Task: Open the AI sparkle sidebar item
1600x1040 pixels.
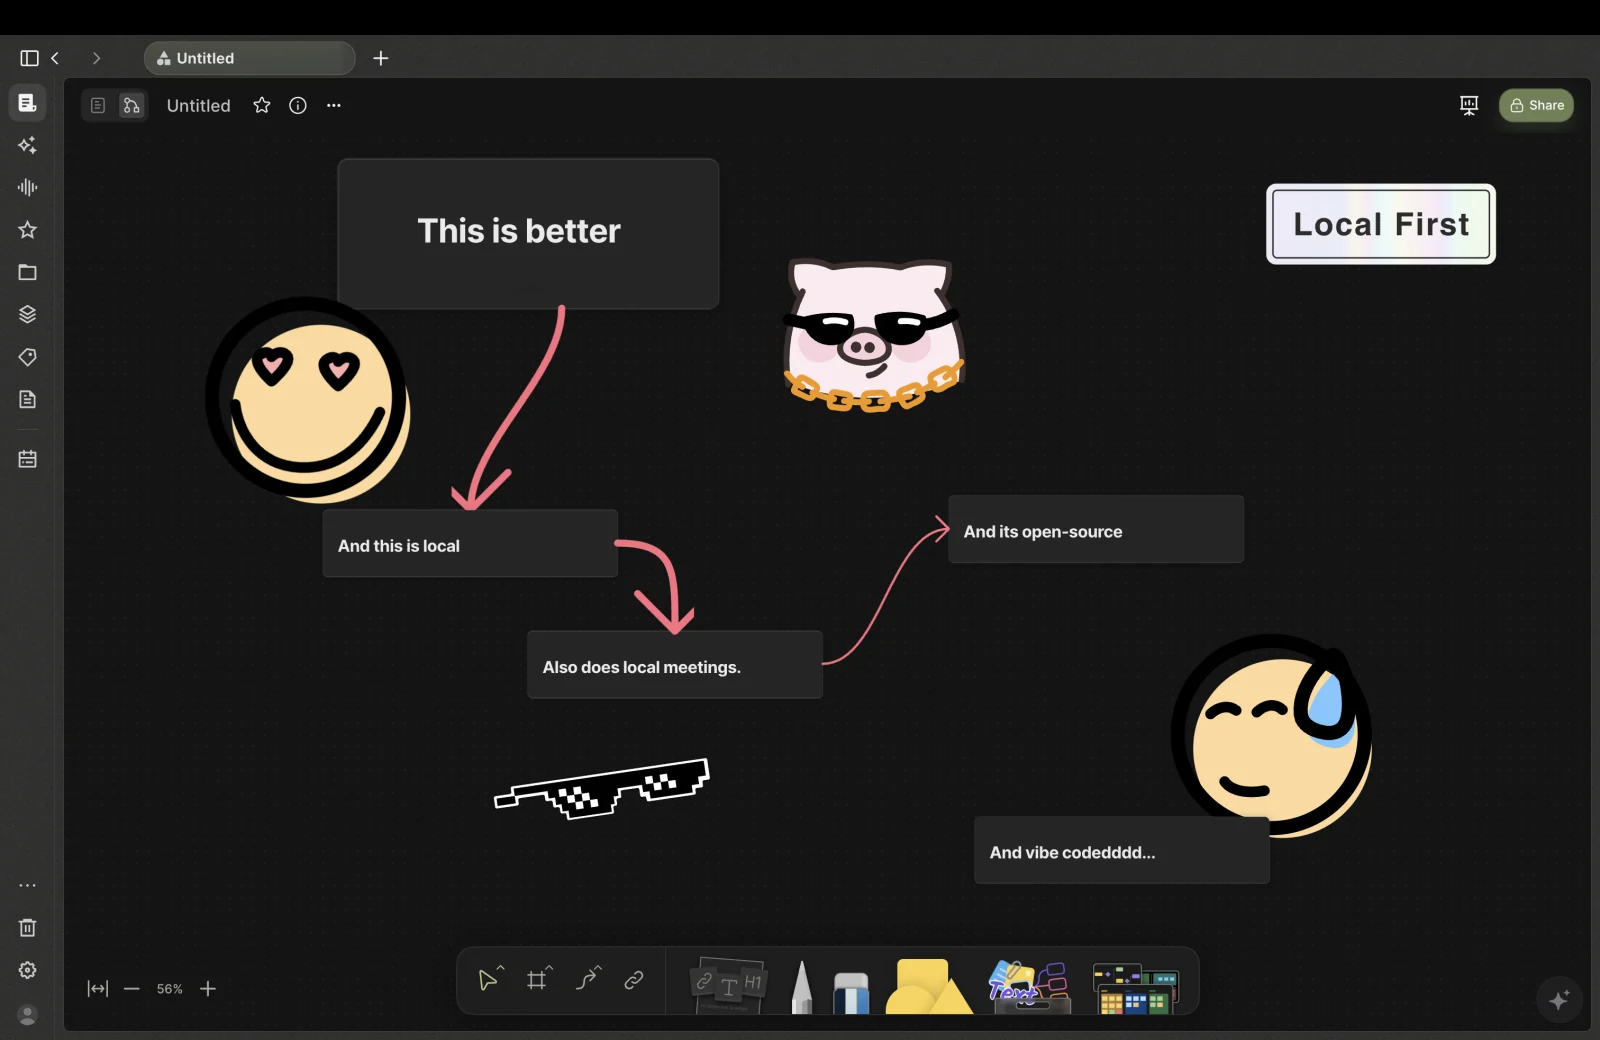Action: pos(28,145)
